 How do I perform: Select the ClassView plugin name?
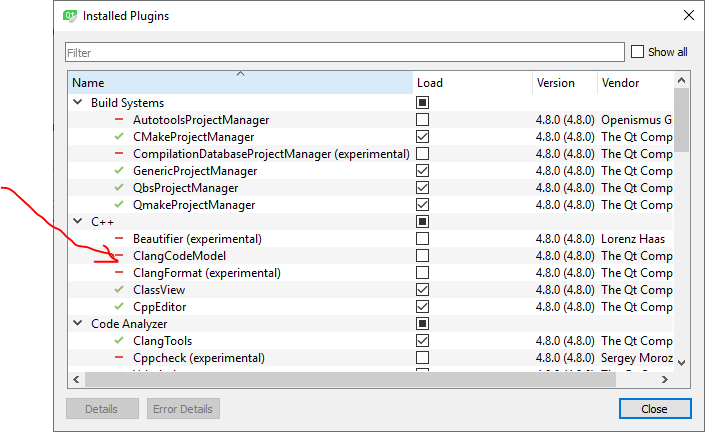[159, 290]
